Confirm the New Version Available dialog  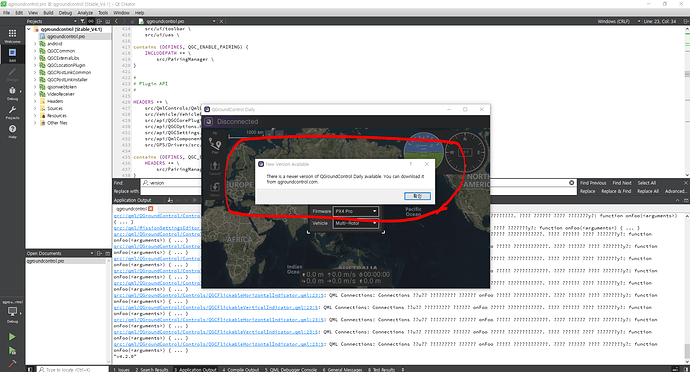(417, 196)
